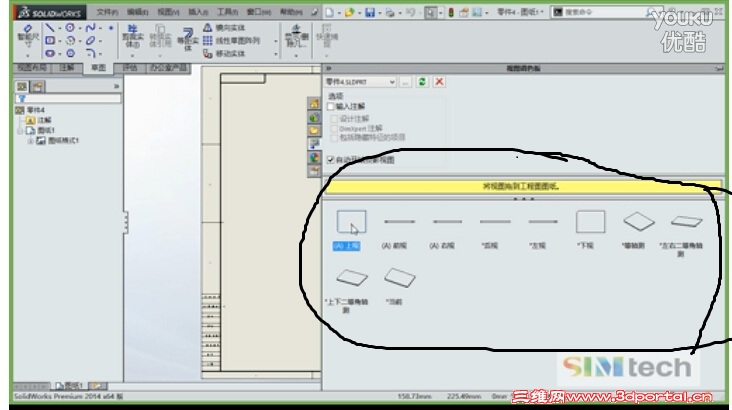
Task: Select the Sketch Fillet tool
Action: 91,53
